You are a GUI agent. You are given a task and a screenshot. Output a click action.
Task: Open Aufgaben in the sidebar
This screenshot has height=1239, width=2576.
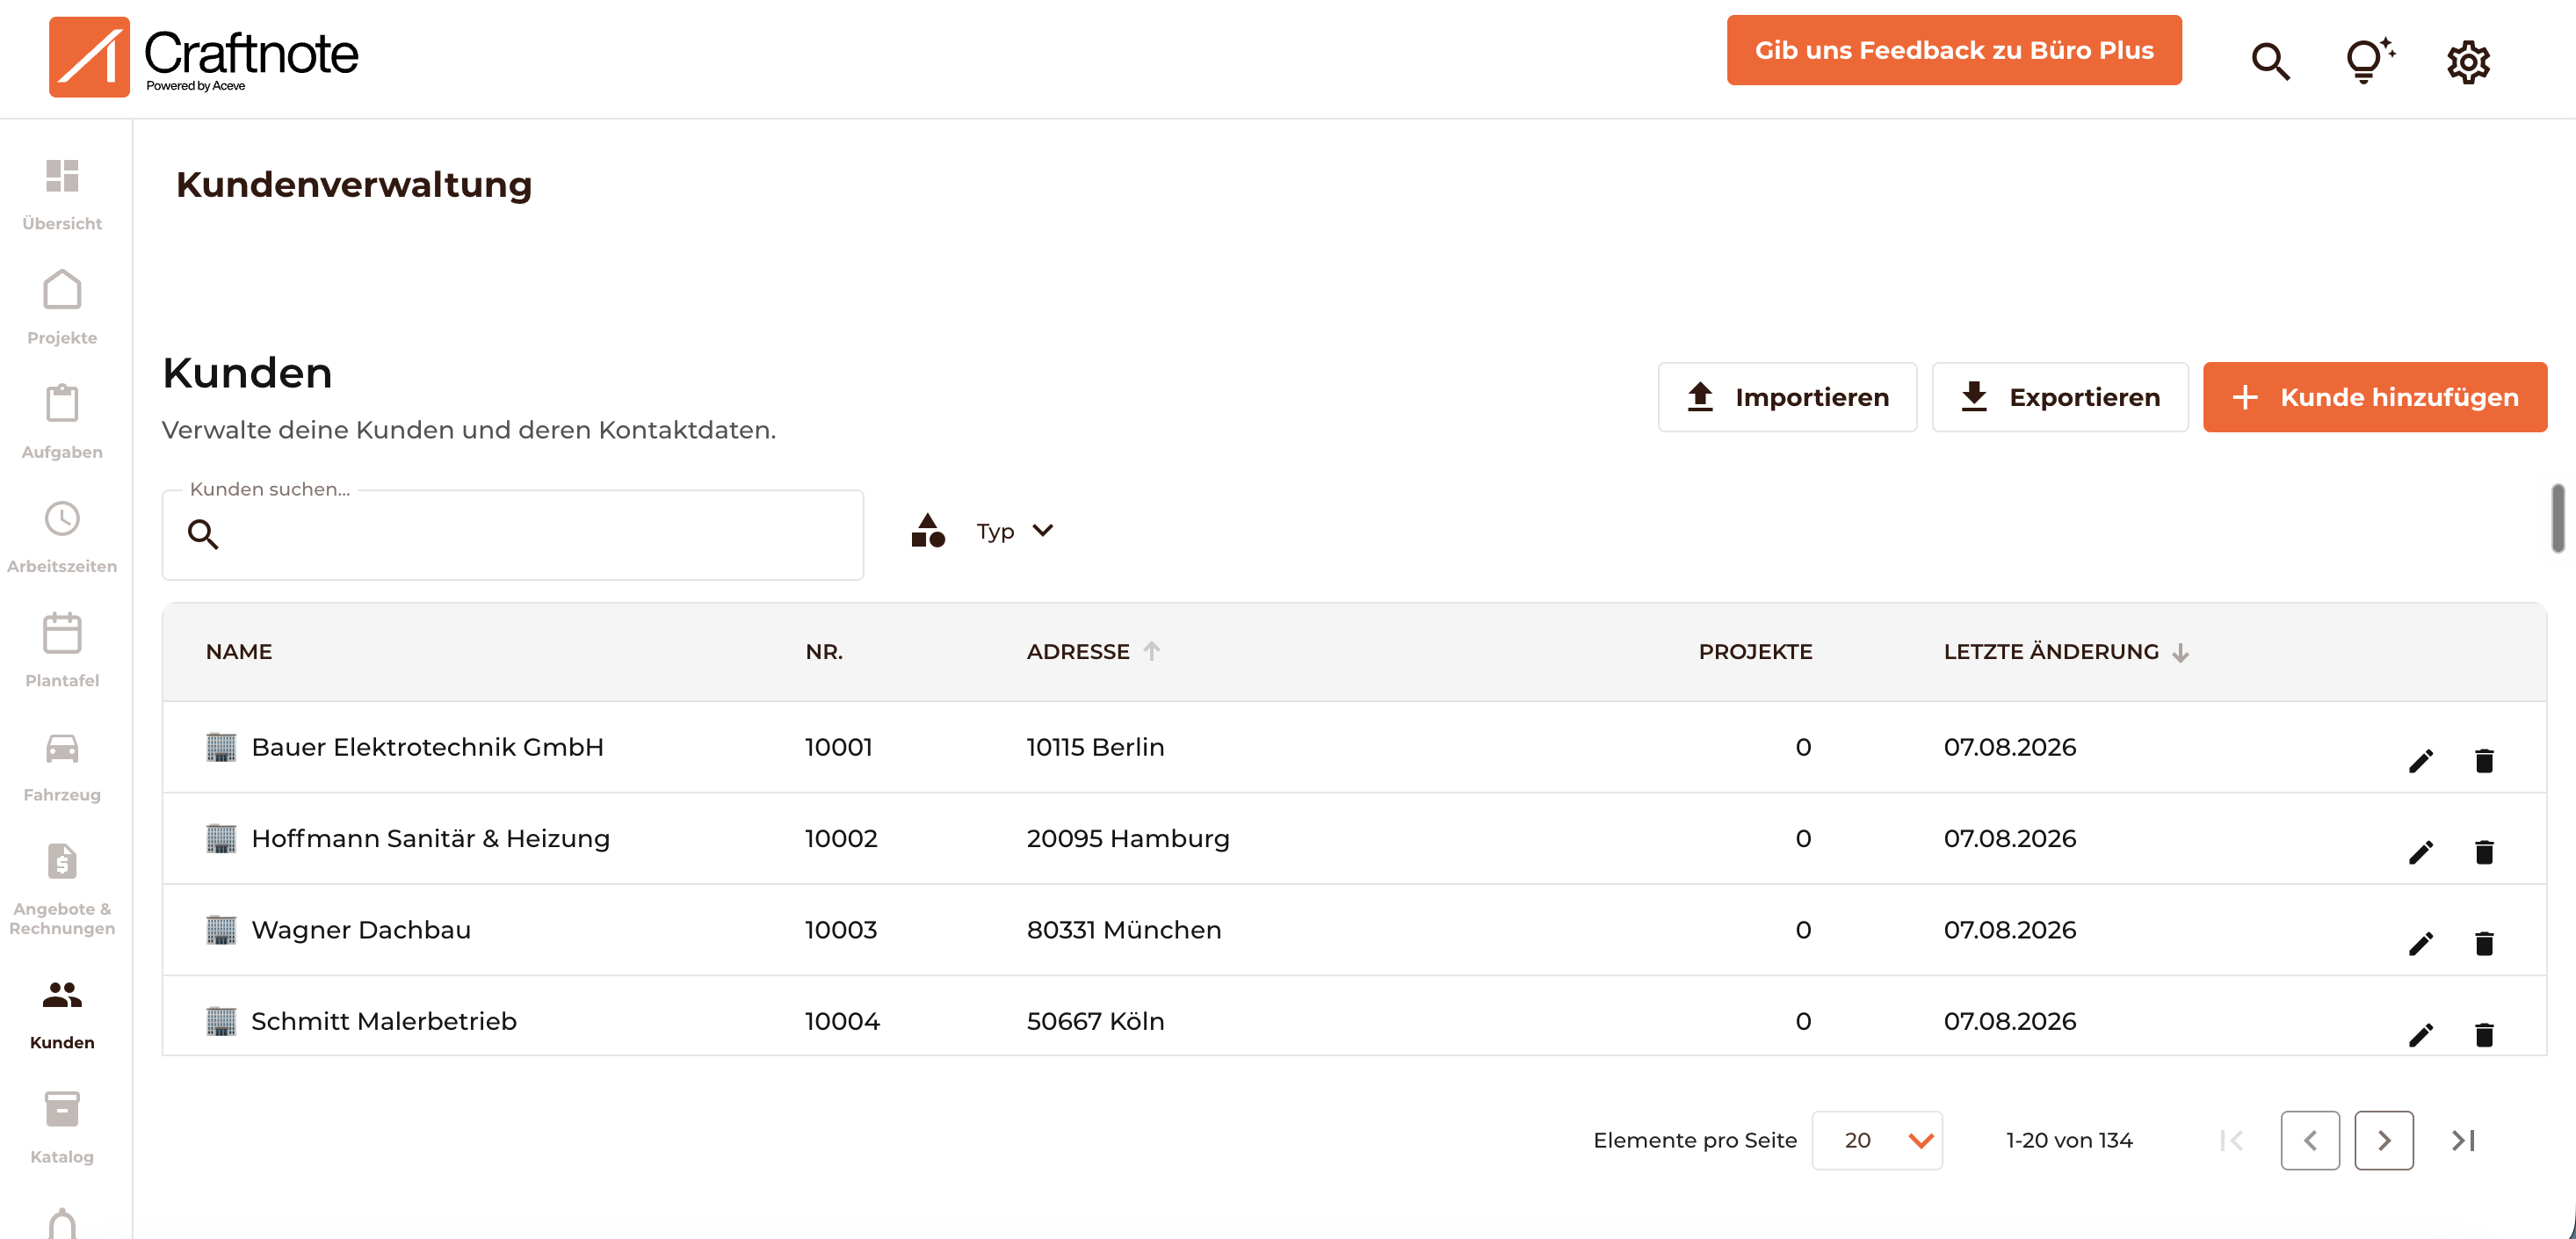click(62, 422)
